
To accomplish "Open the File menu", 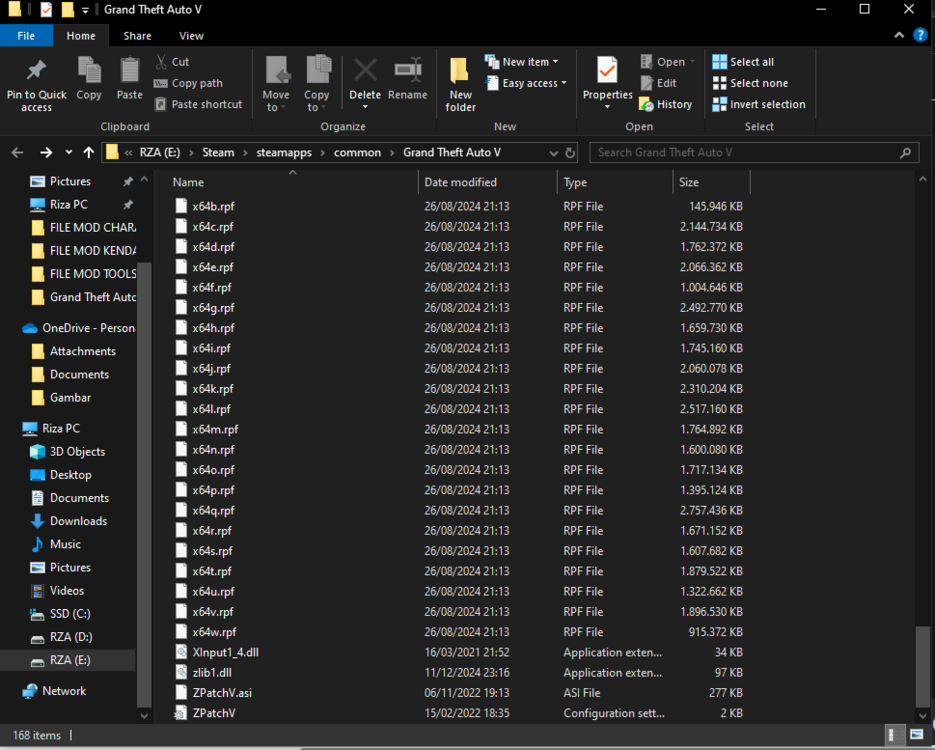I will tap(26, 35).
